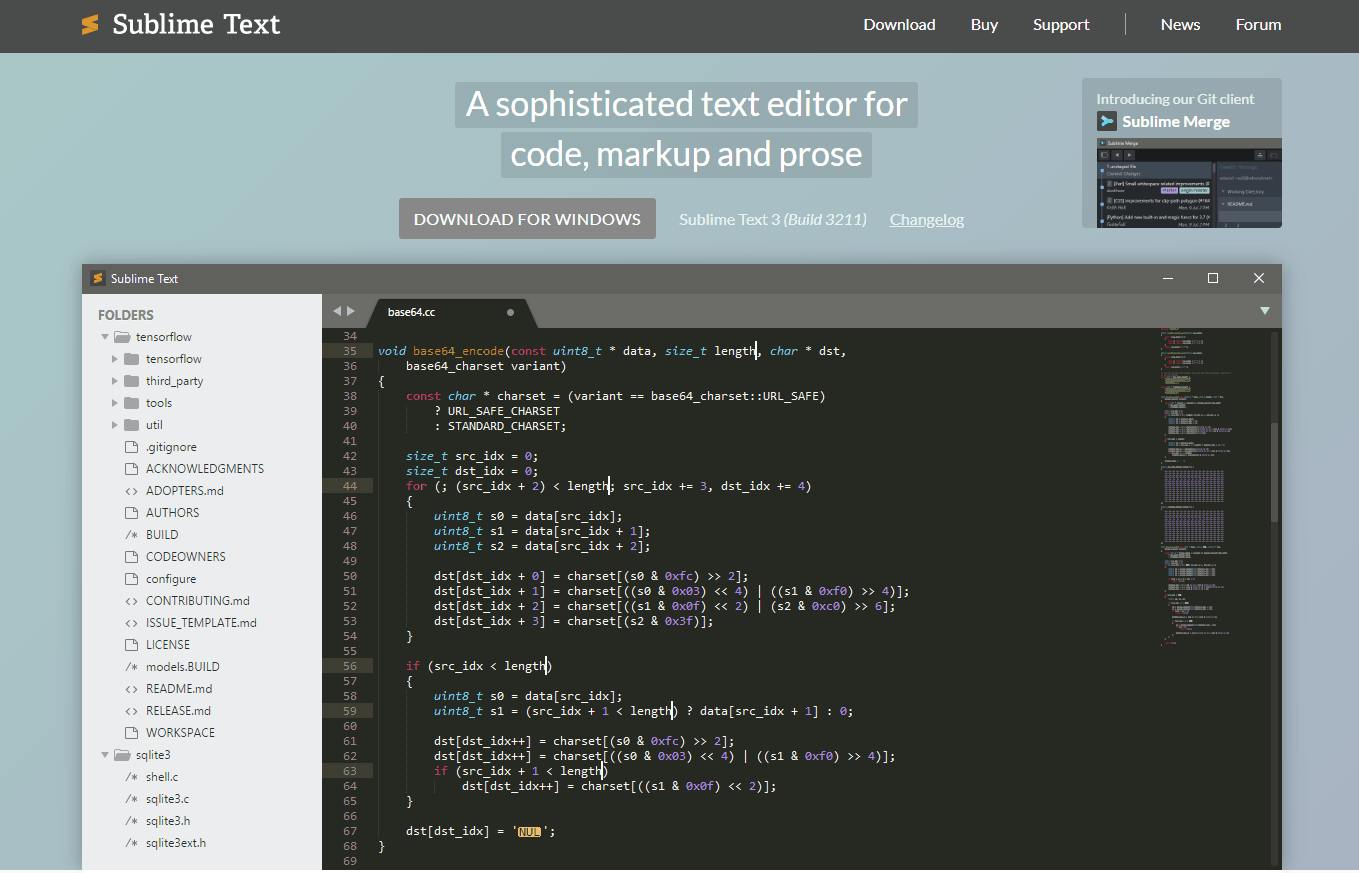Click the DOWNLOAD FOR WINDOWS button

tap(527, 219)
